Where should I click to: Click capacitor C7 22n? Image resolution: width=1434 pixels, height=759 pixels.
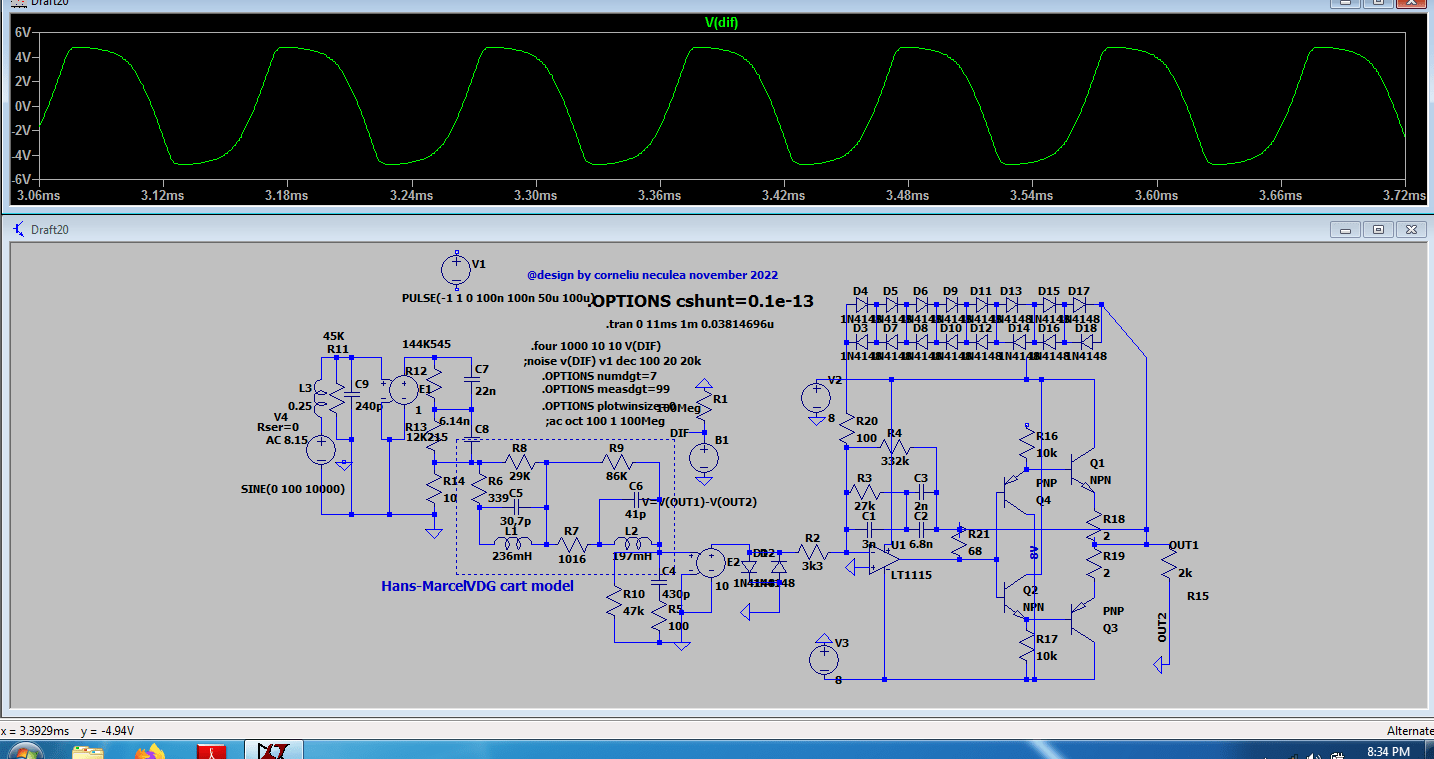tap(472, 380)
